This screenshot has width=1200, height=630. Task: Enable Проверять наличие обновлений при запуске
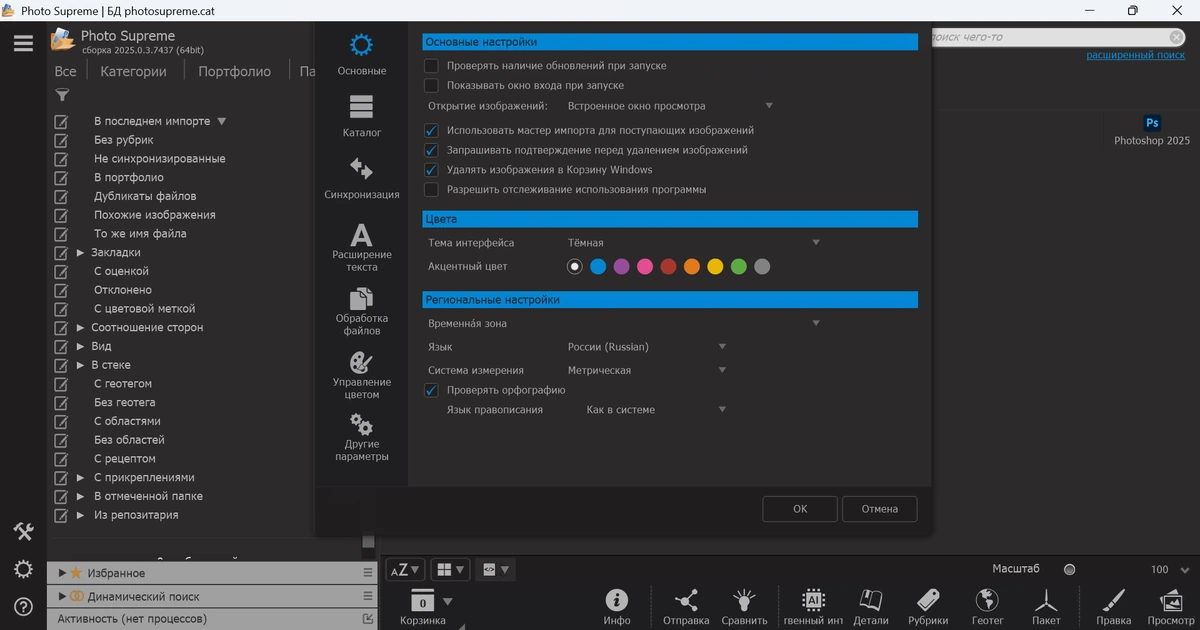[x=431, y=66]
